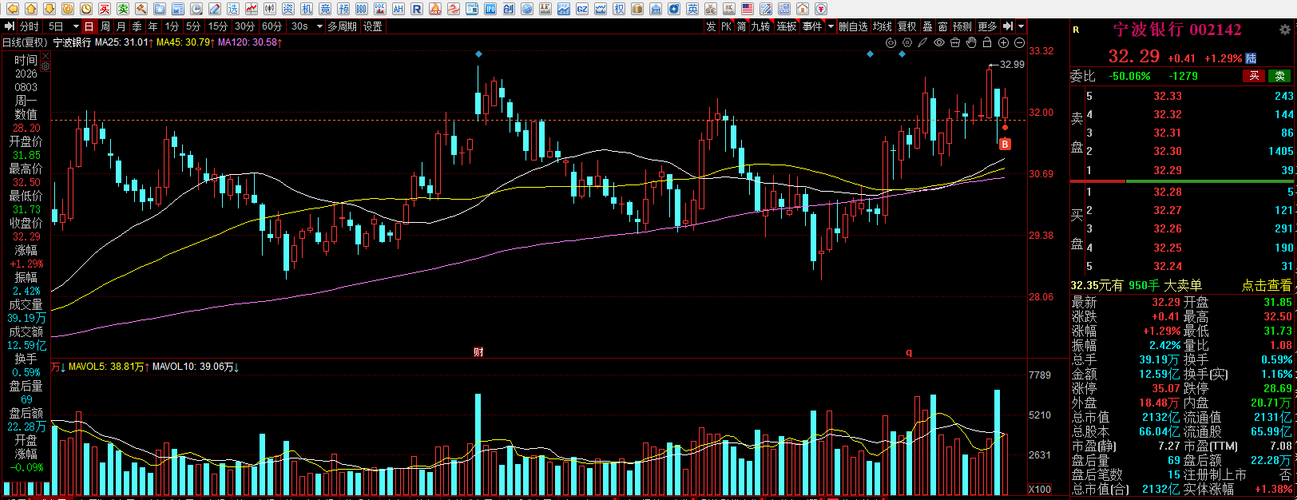The height and width of the screenshot is (500, 1297).
Task: Select the 日 daily period tab
Action: [89, 26]
